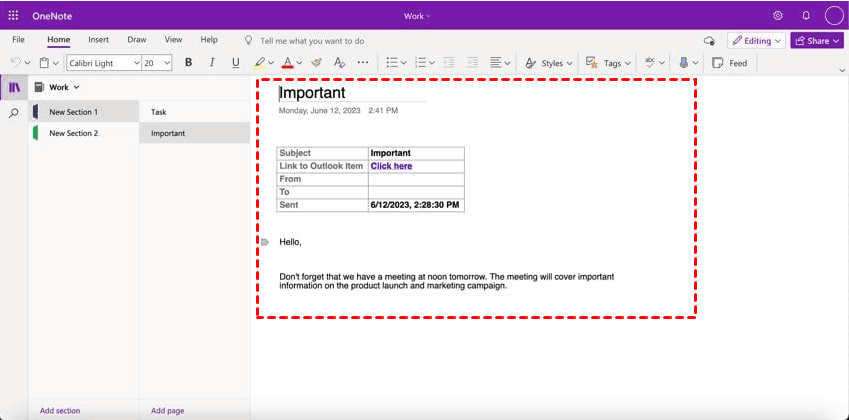Open the app launcher grid
Image resolution: width=849 pixels, height=420 pixels.
point(14,16)
